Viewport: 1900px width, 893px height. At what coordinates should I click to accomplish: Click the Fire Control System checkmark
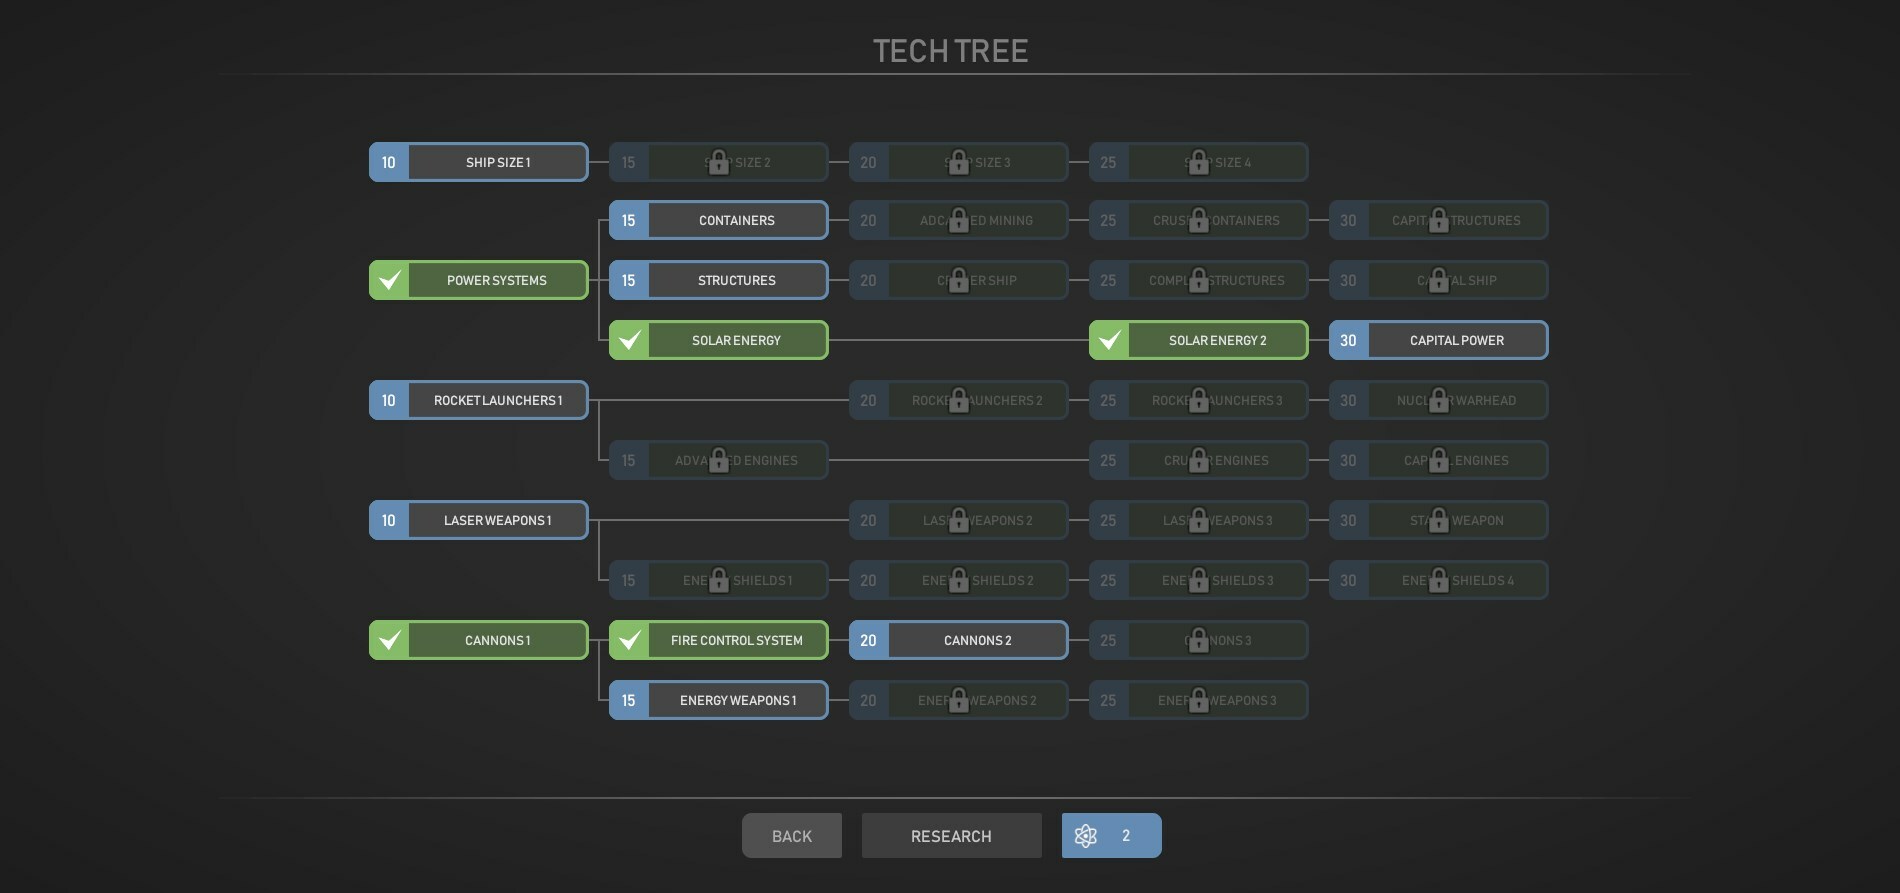click(x=630, y=640)
